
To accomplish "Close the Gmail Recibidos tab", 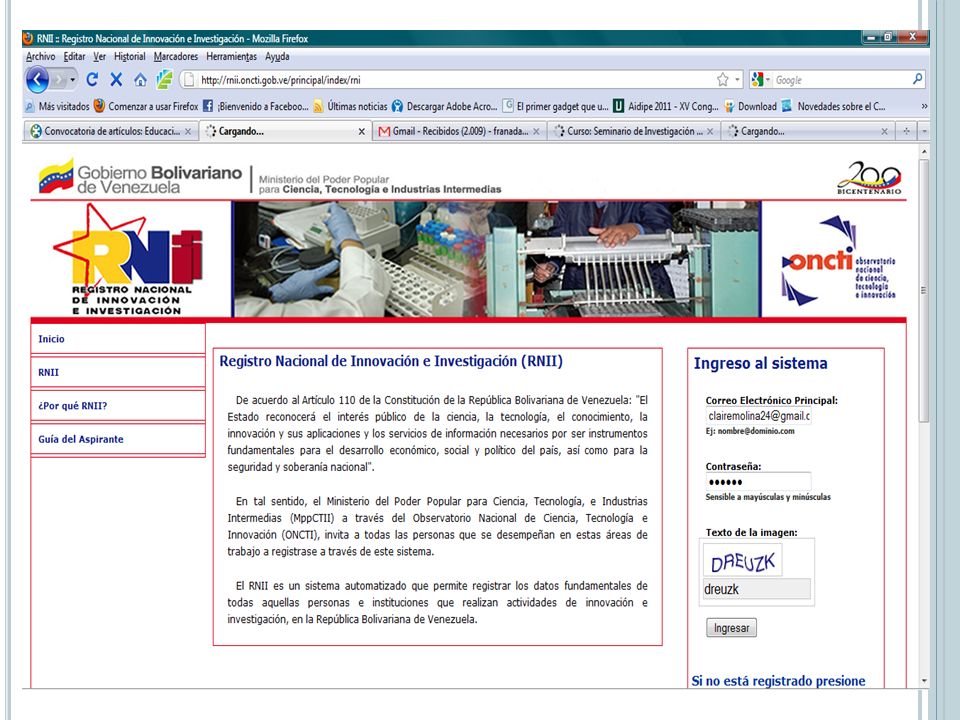I will click(536, 131).
